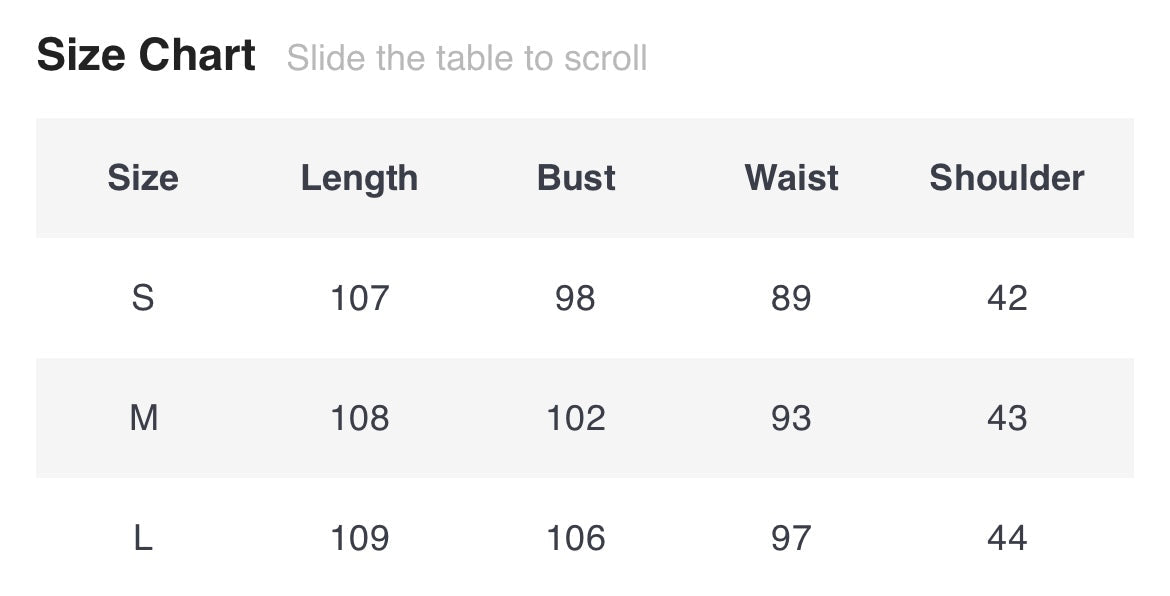Viewport: 1170px width, 596px height.
Task: Select the waist value 89 in S row
Action: [x=791, y=298]
